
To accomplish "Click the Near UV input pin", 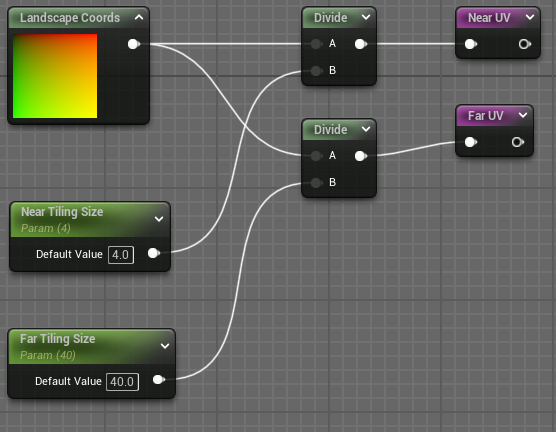I will (470, 44).
